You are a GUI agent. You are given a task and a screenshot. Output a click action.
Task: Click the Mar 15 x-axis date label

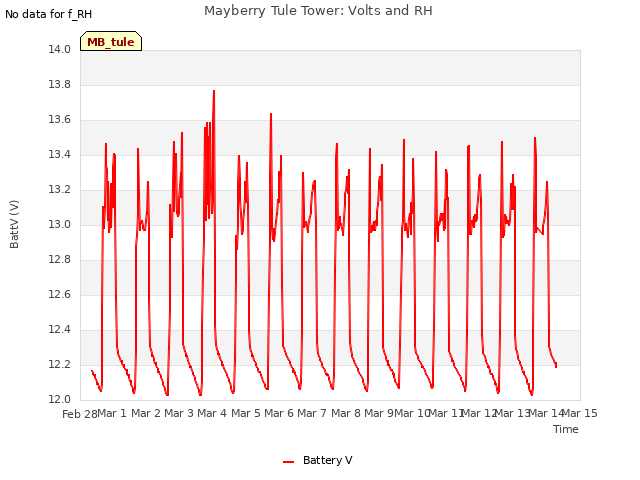pyautogui.click(x=580, y=413)
